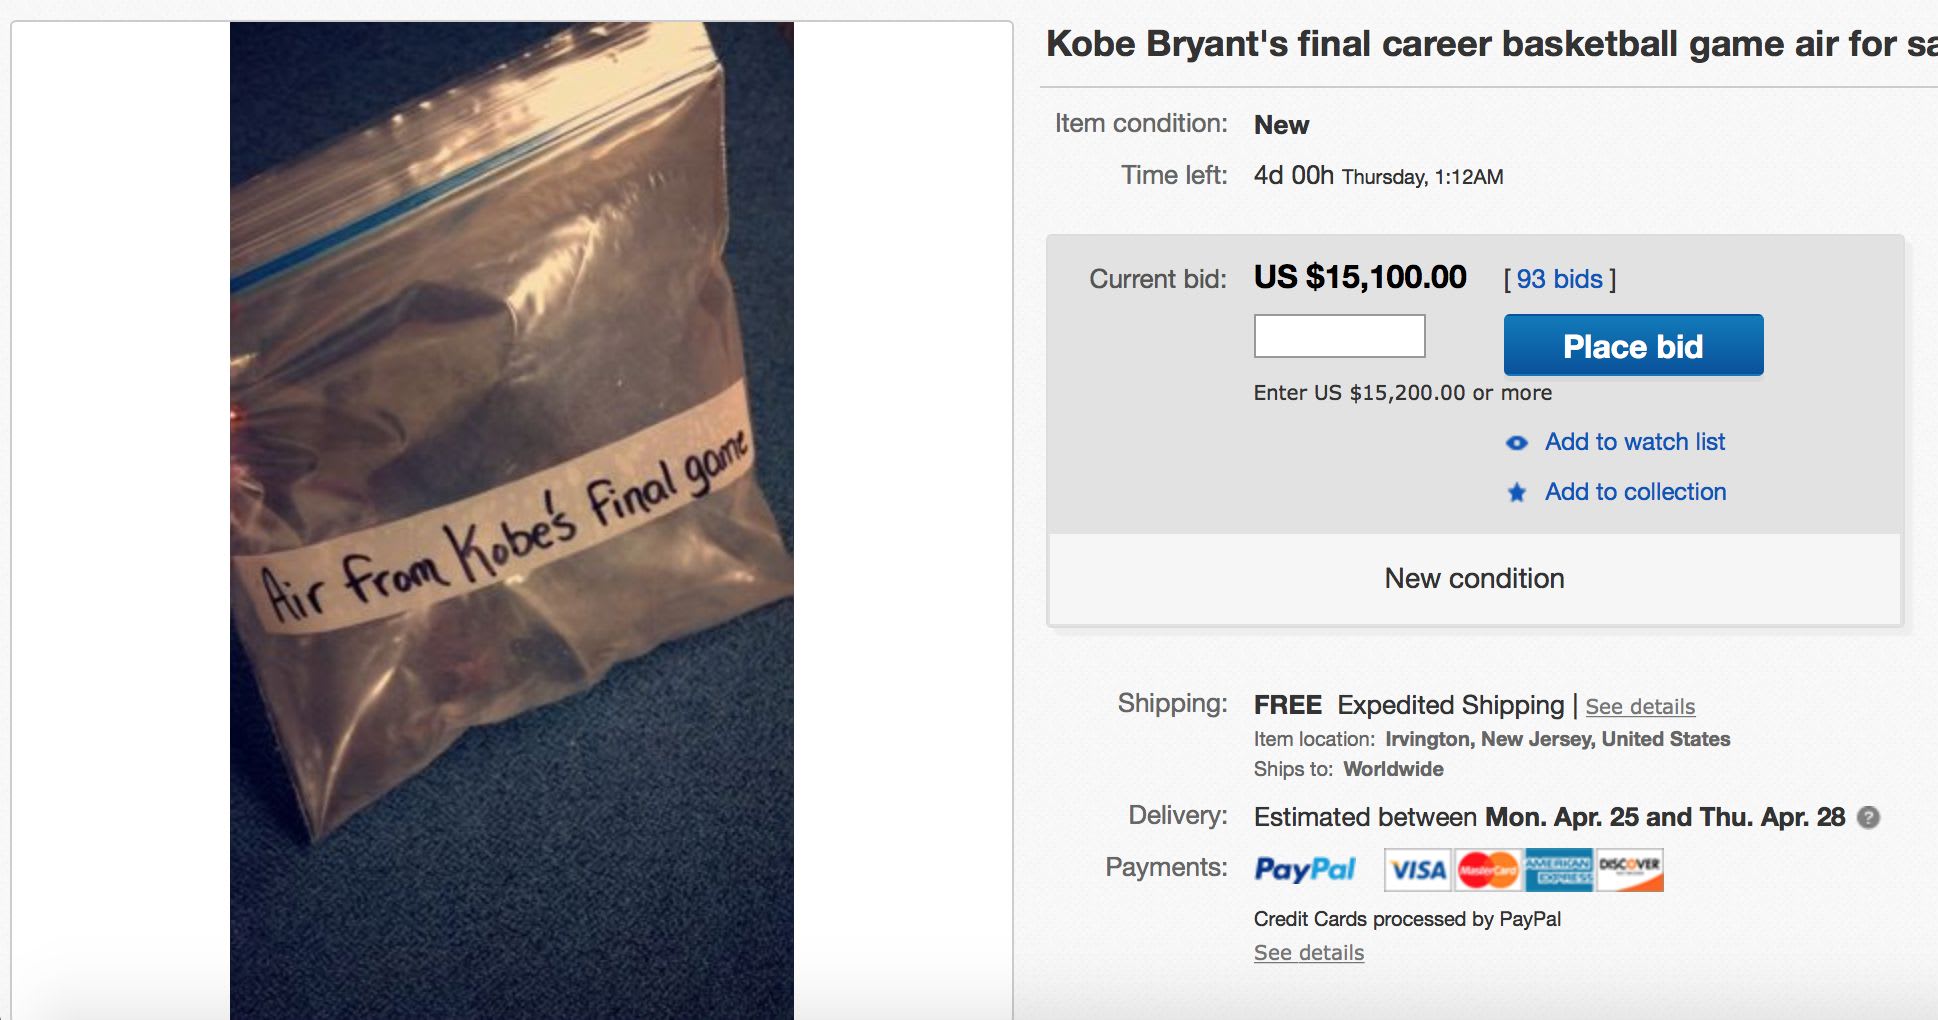See details for Expedited Shipping
Viewport: 1938px width, 1020px height.
pos(1639,707)
